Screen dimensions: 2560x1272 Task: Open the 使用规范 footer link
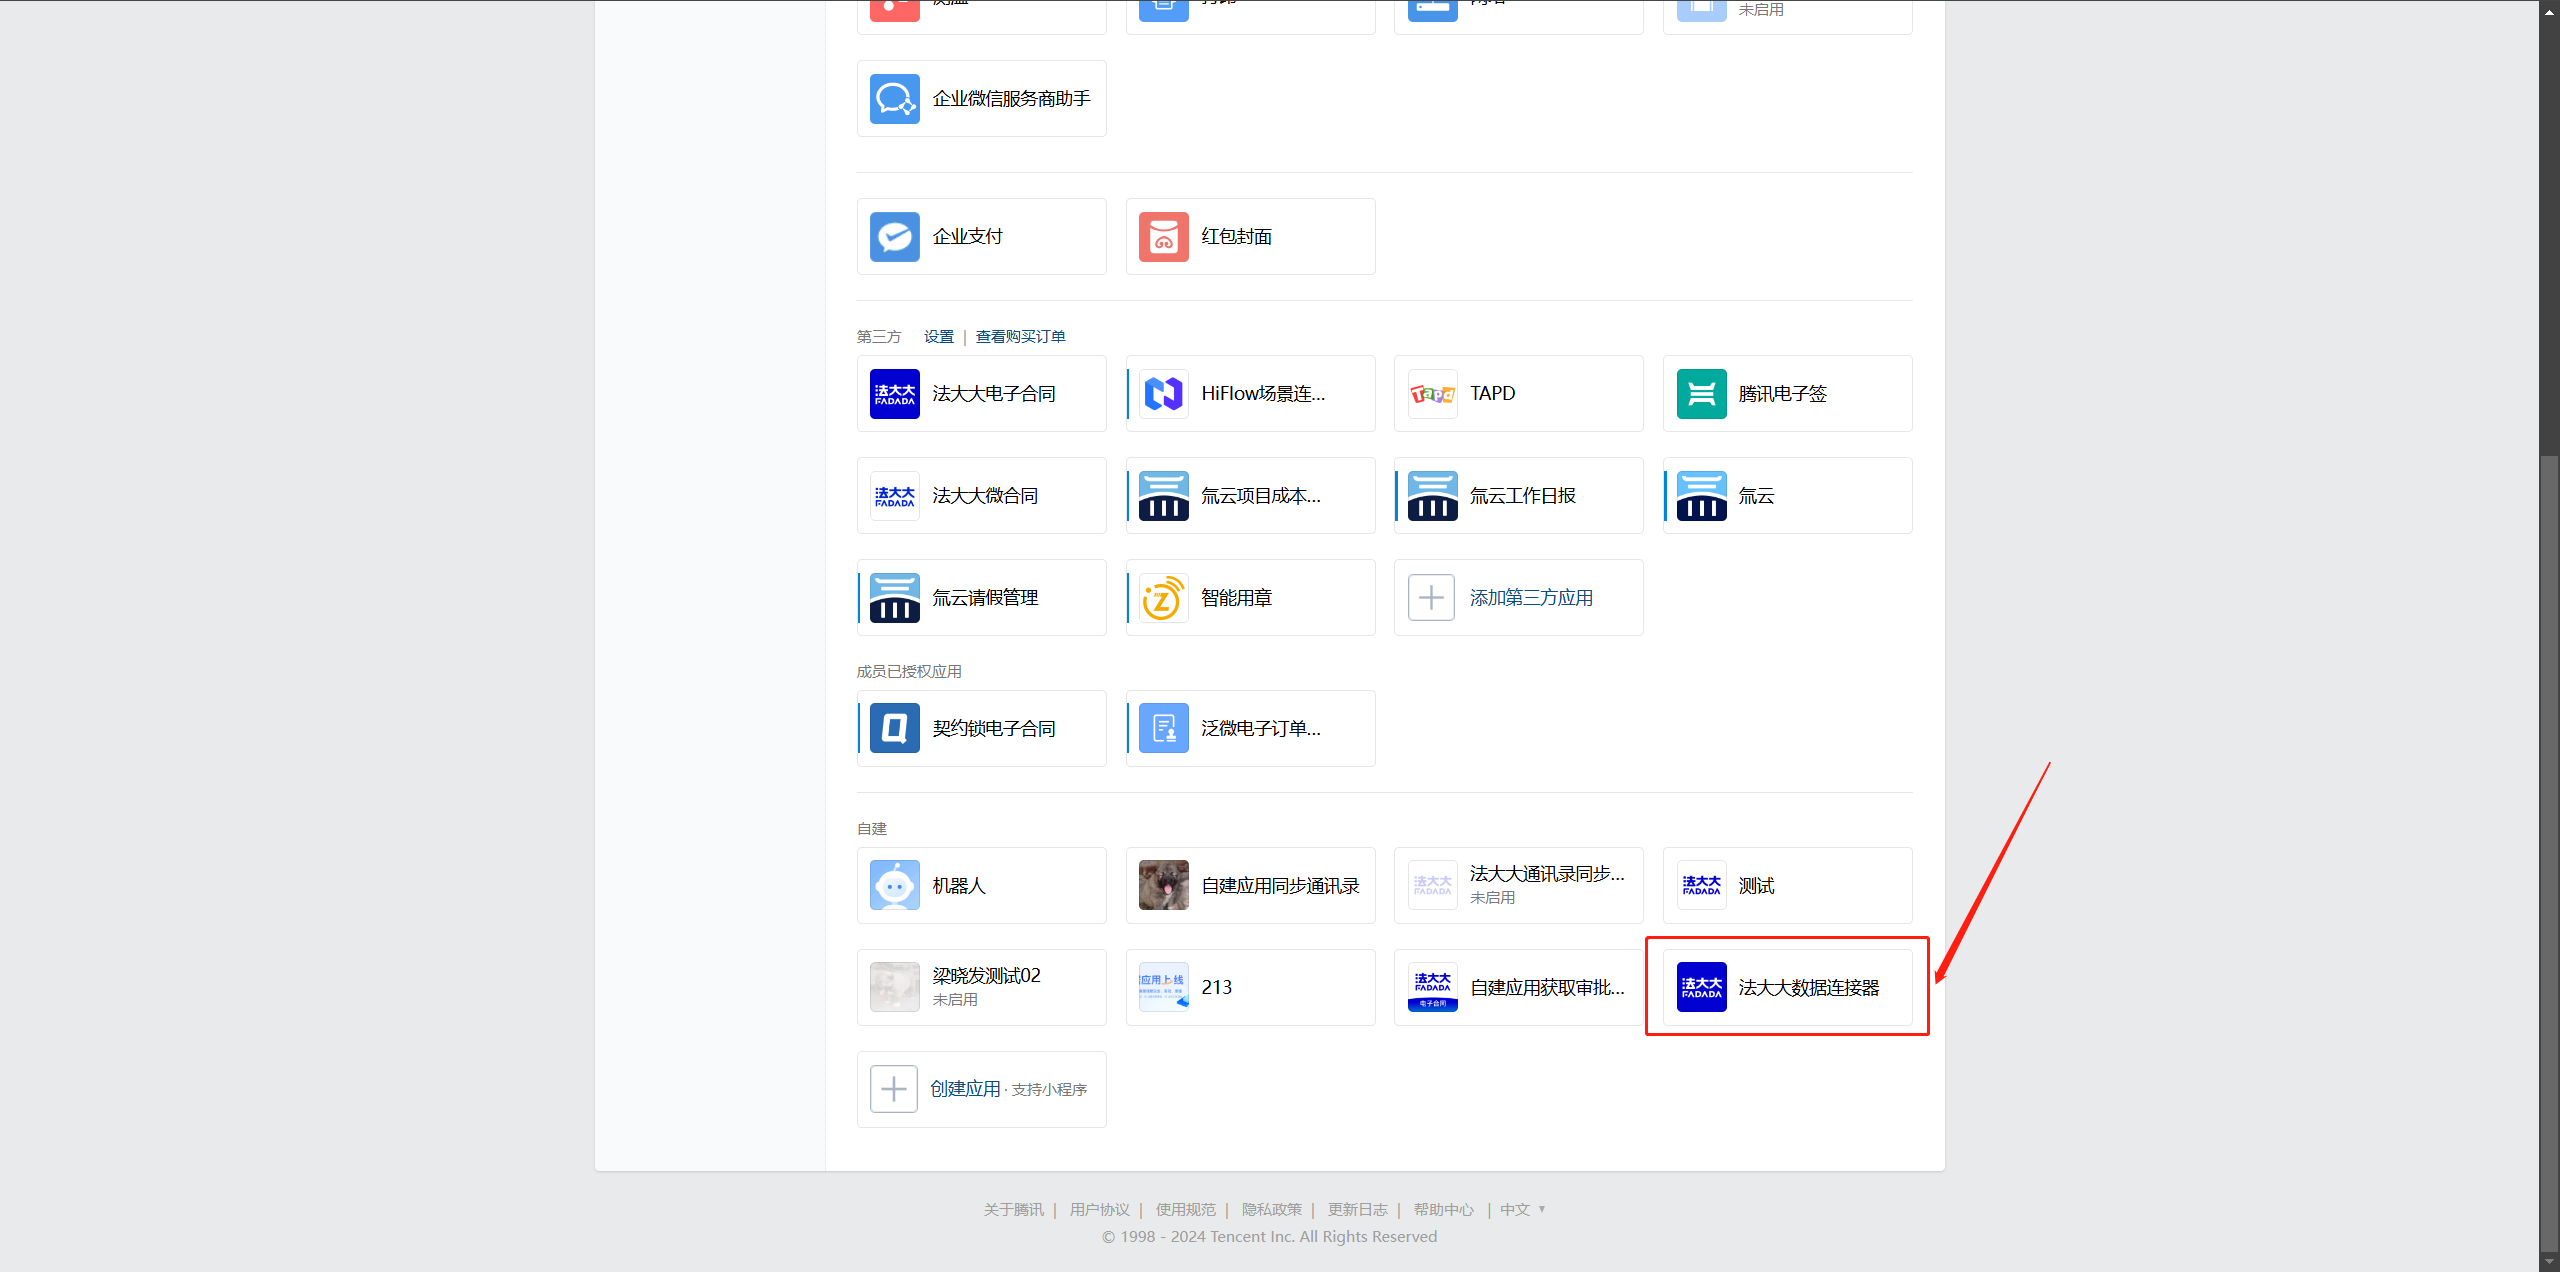click(x=1185, y=1210)
